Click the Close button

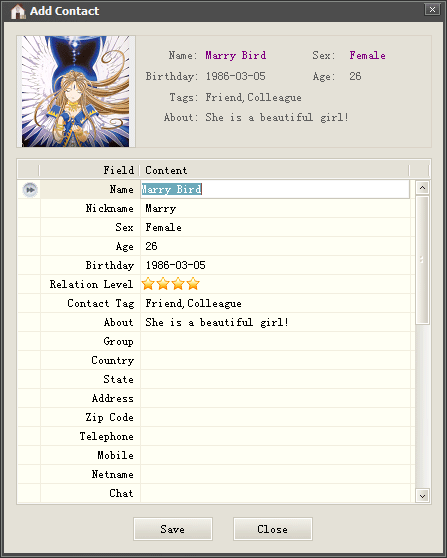click(x=273, y=529)
